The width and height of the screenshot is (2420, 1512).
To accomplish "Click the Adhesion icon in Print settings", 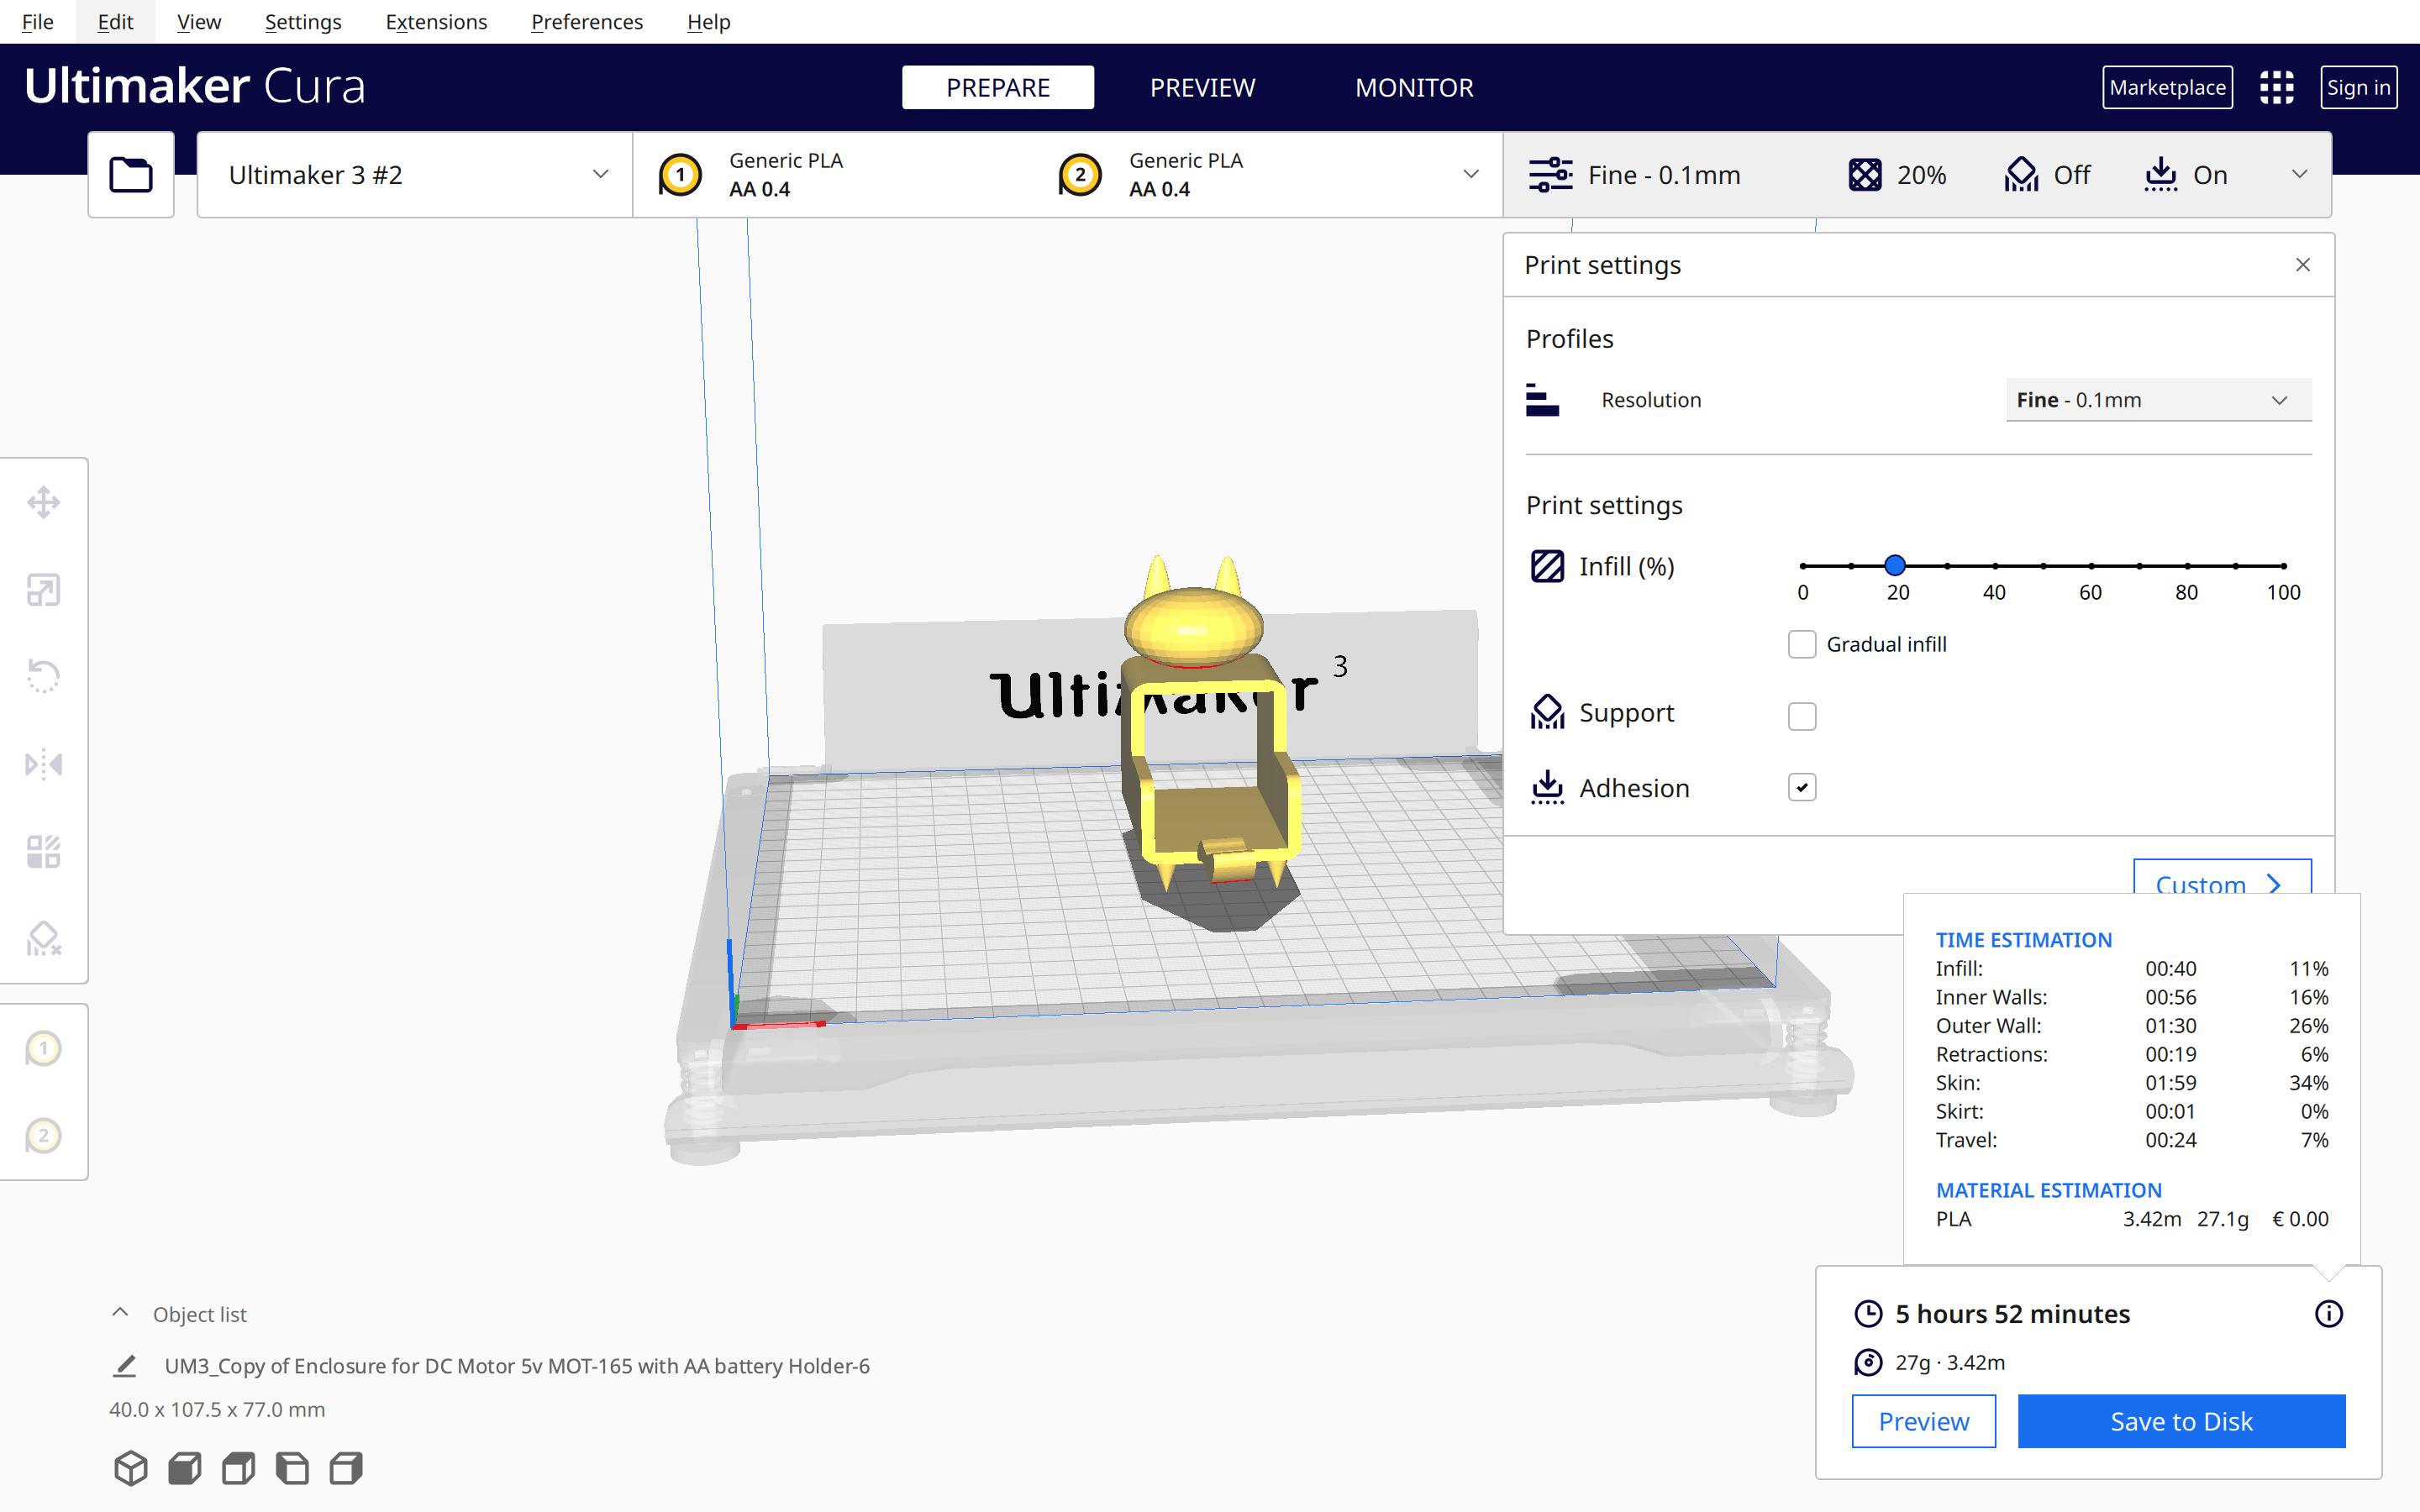I will point(1547,787).
